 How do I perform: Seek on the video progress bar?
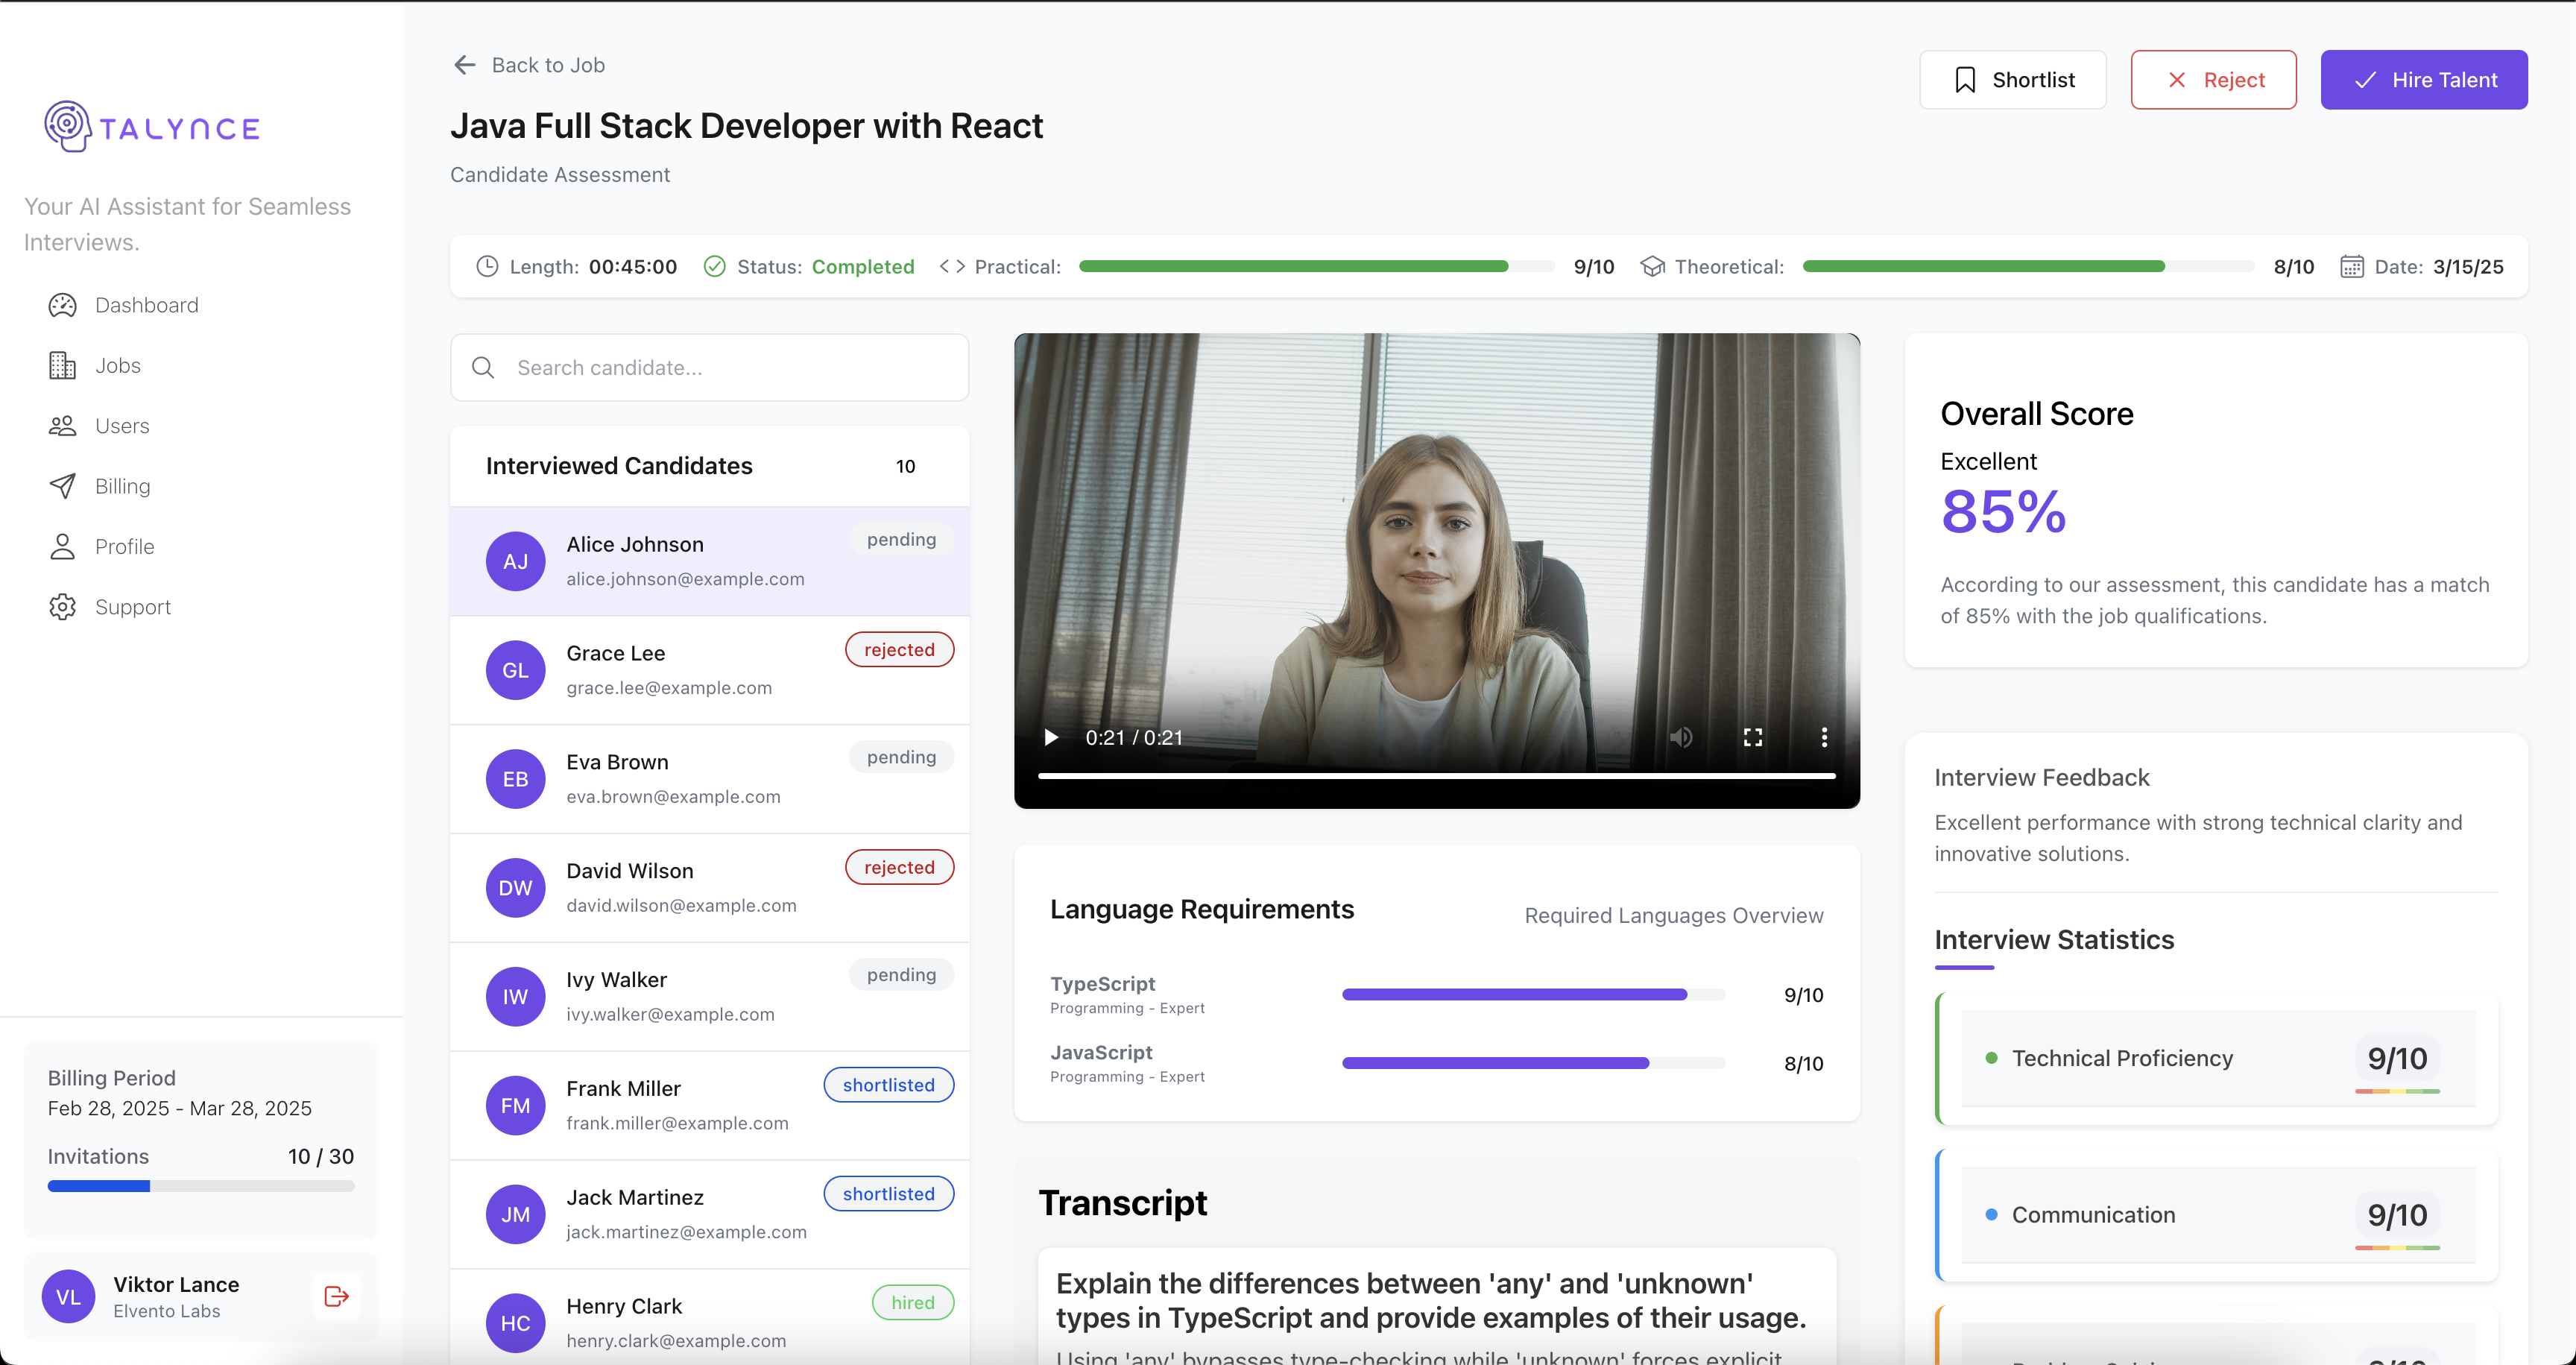click(x=1436, y=775)
